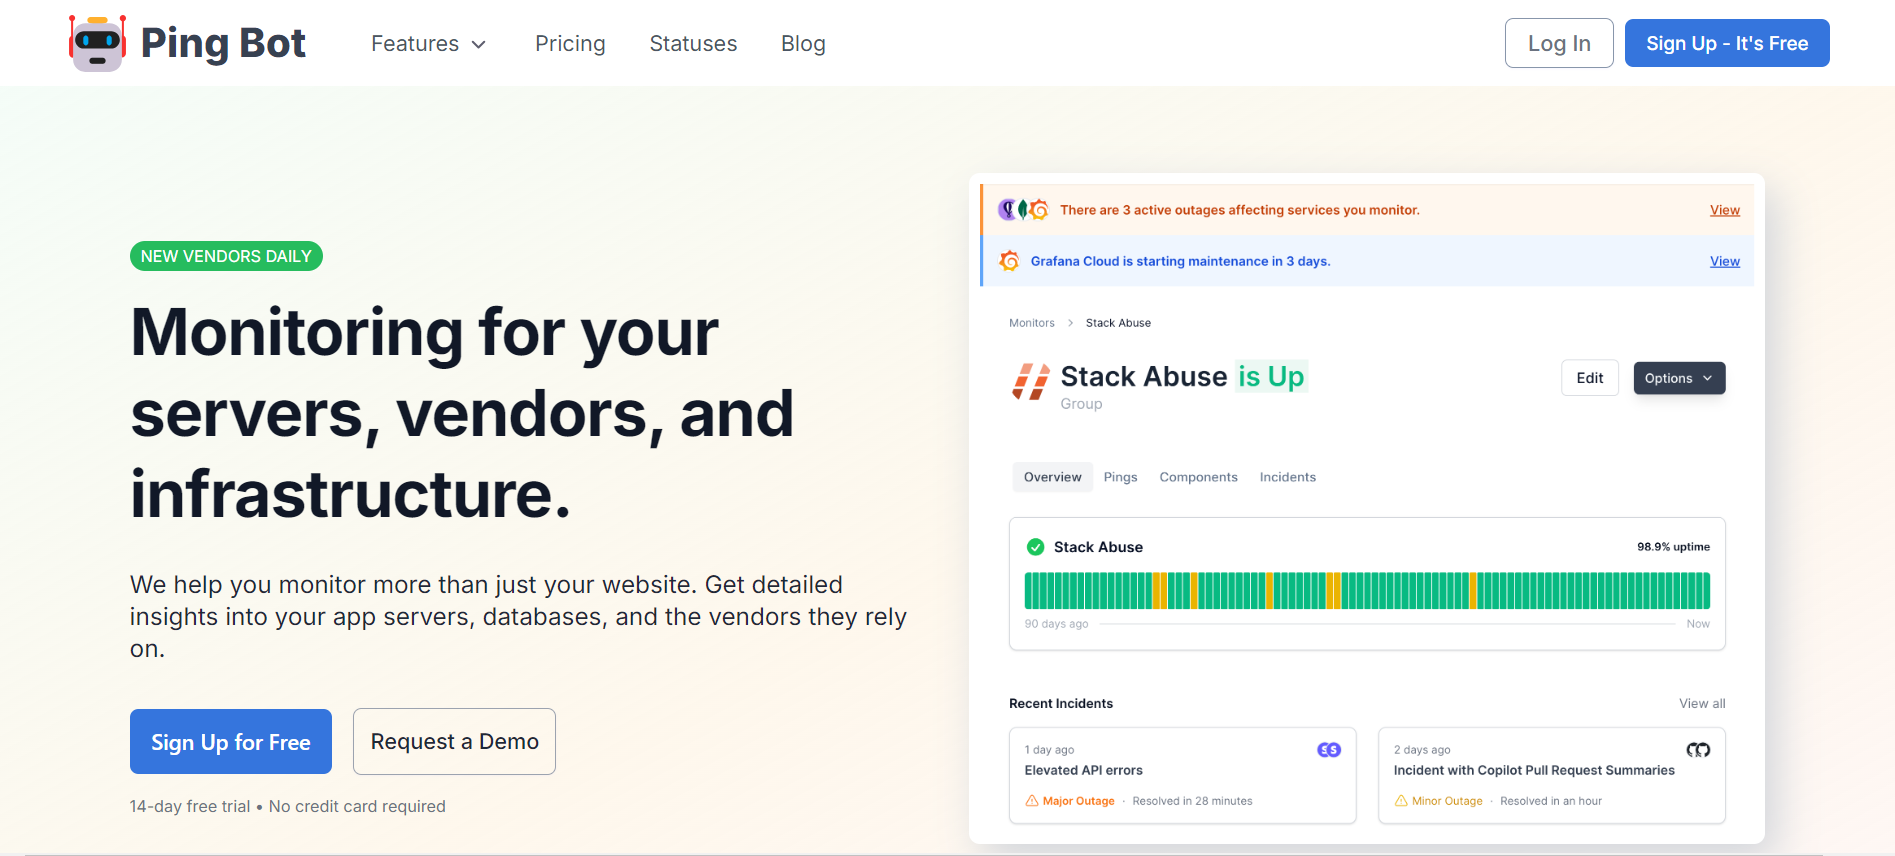The width and height of the screenshot is (1895, 856).
Task: Select the Overview tab
Action: tap(1052, 477)
